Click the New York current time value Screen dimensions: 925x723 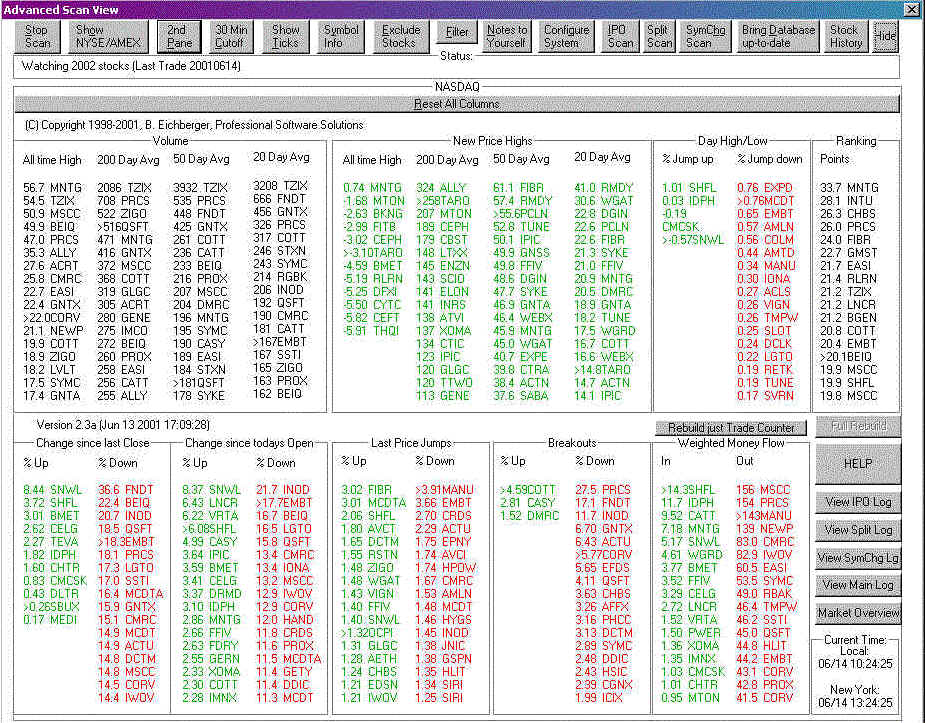pos(855,702)
